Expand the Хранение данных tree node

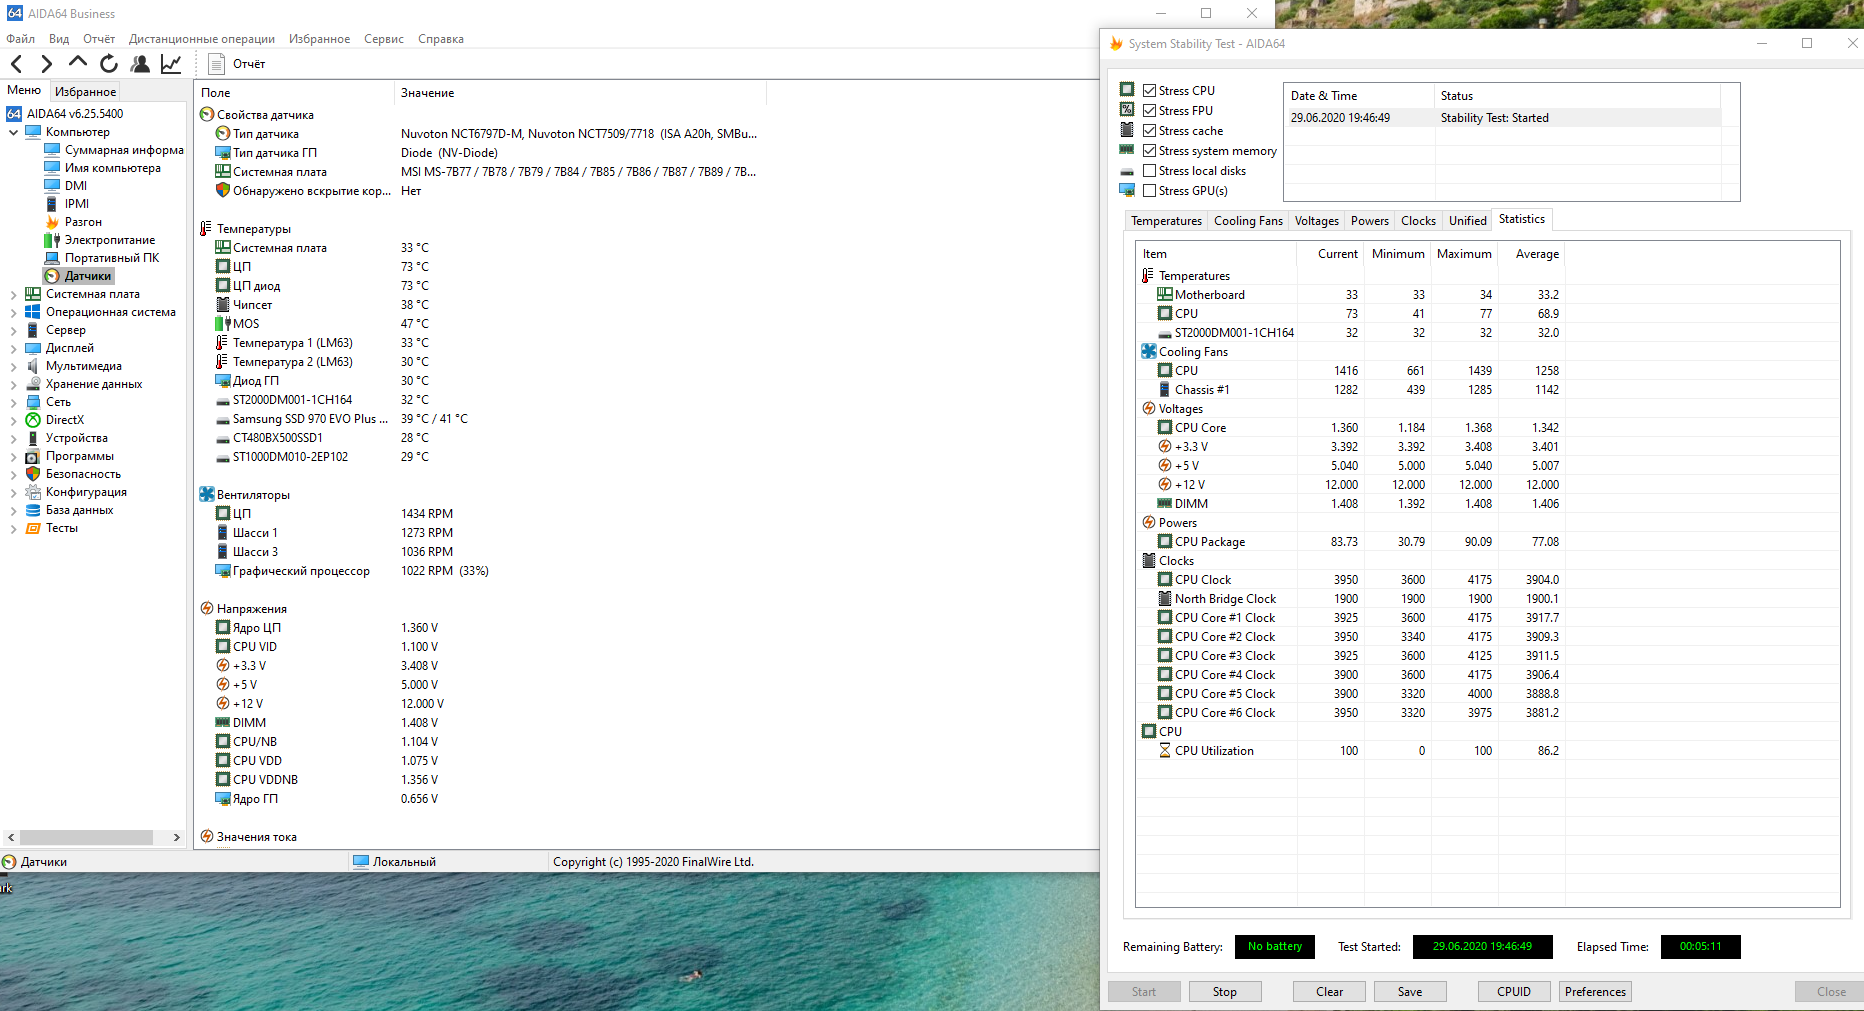coord(13,384)
